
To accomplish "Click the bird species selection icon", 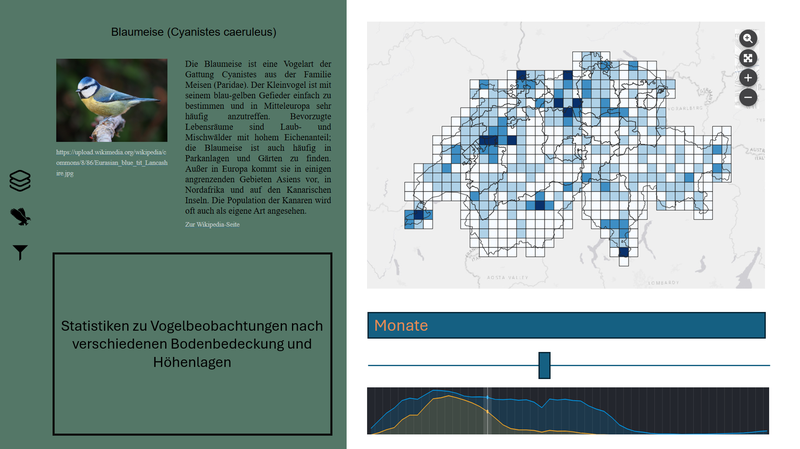I will pos(20,216).
